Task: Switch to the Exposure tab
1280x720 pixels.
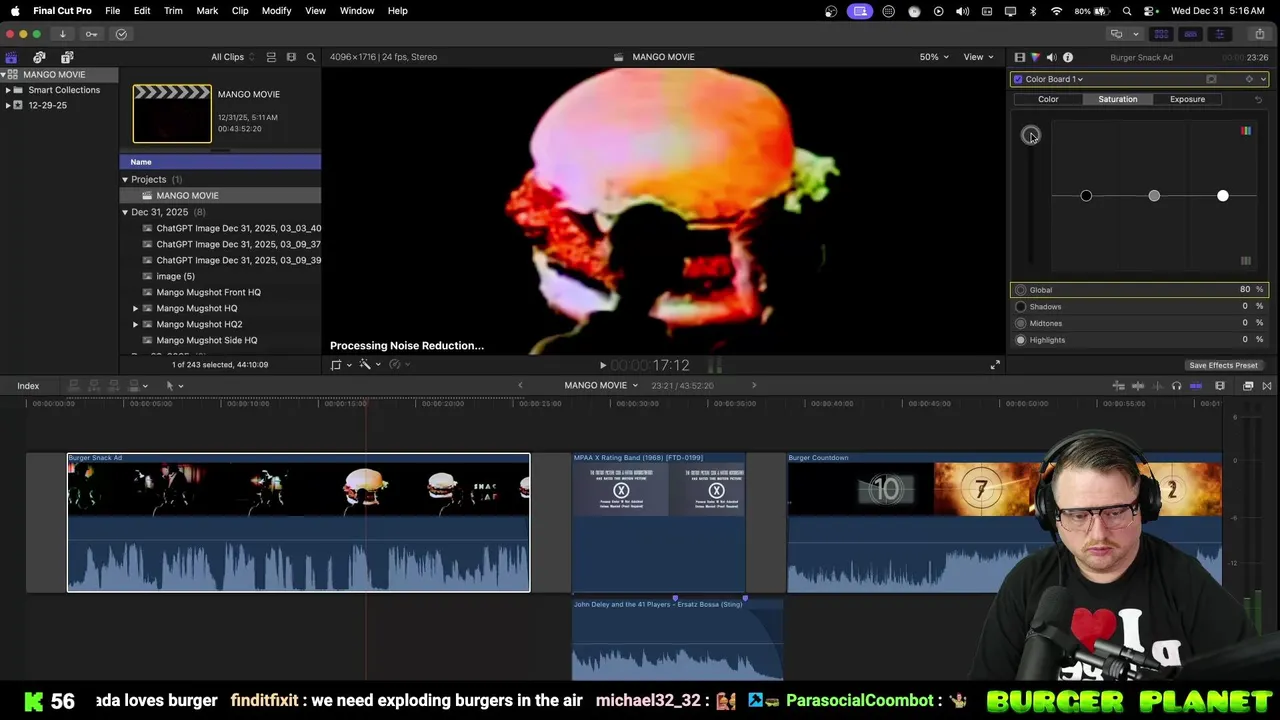Action: [x=1188, y=99]
